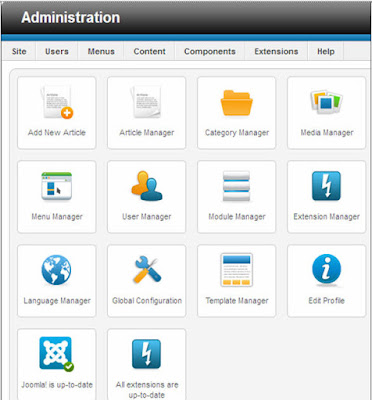Click the Article Manager text link
372x400 pixels.
click(x=147, y=133)
